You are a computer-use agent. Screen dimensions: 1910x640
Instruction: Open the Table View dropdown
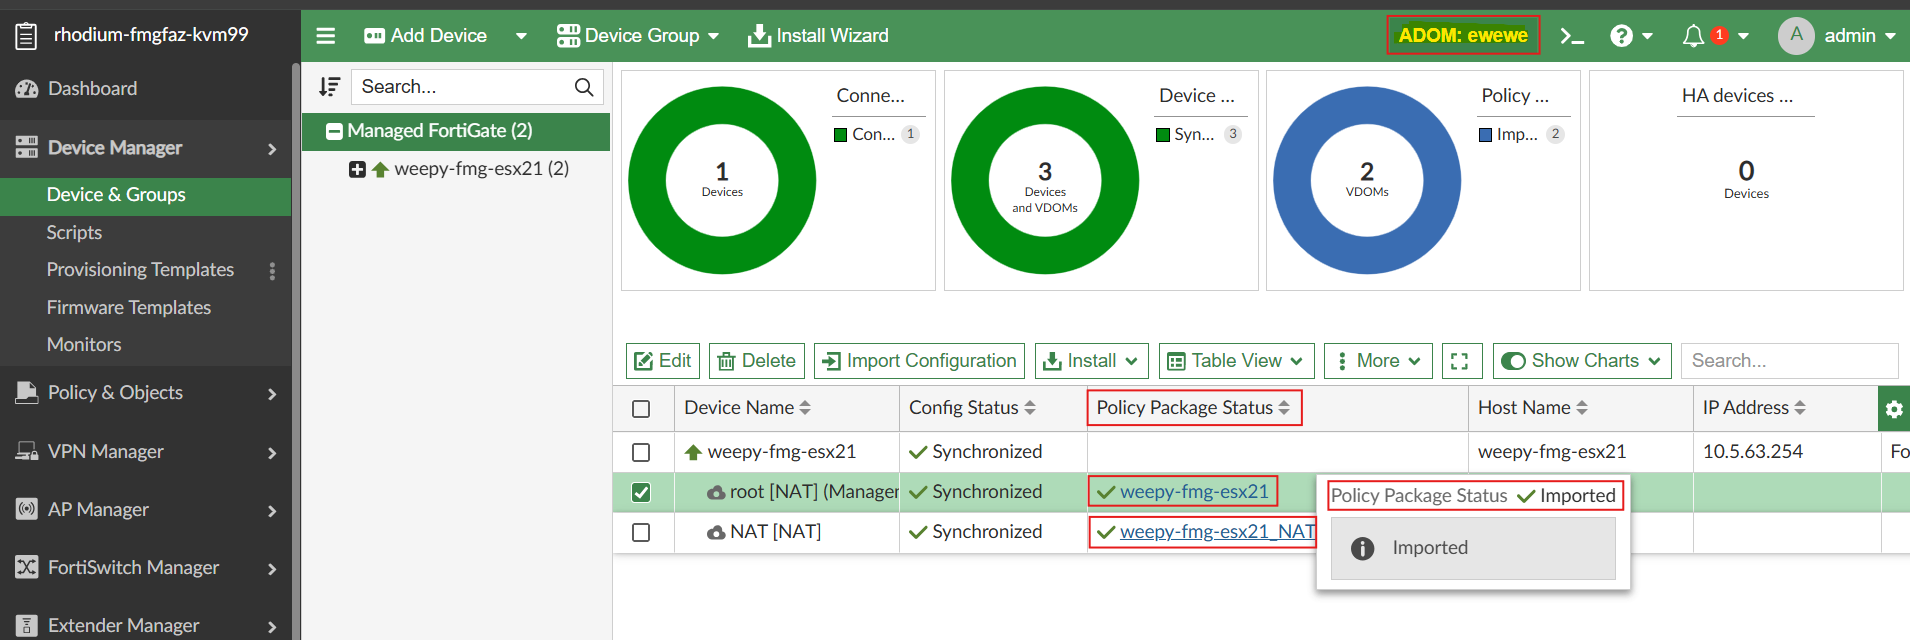(x=1236, y=361)
